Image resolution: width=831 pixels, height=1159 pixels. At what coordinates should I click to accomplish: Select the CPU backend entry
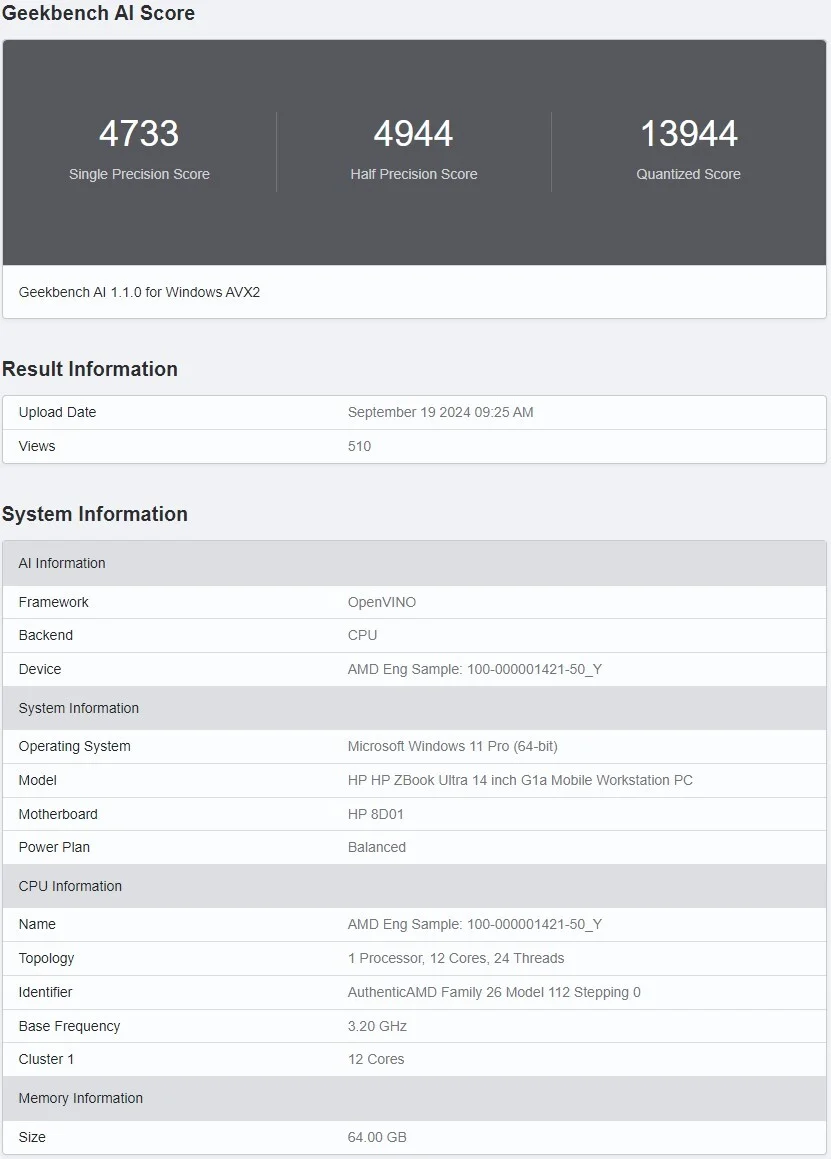362,635
